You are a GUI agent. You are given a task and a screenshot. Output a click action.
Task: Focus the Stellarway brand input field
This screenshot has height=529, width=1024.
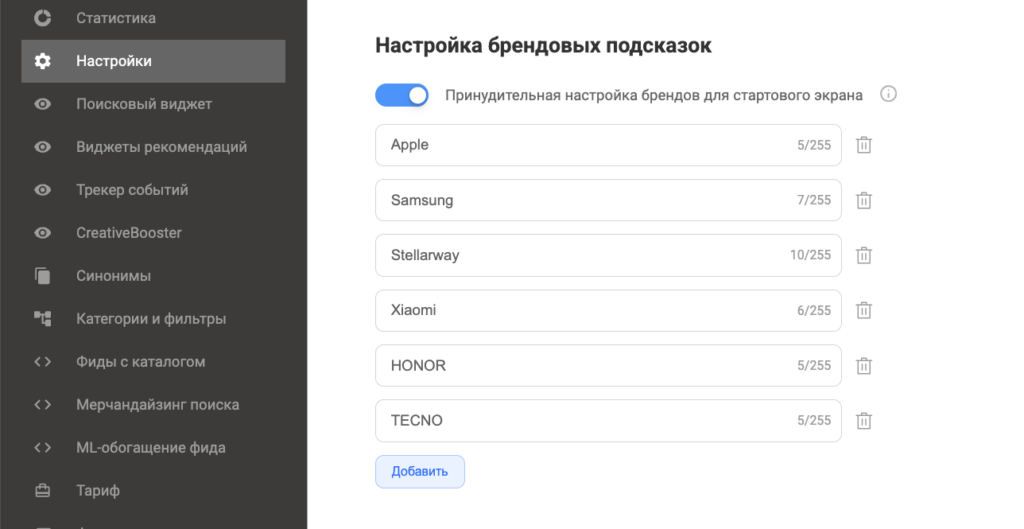point(608,255)
